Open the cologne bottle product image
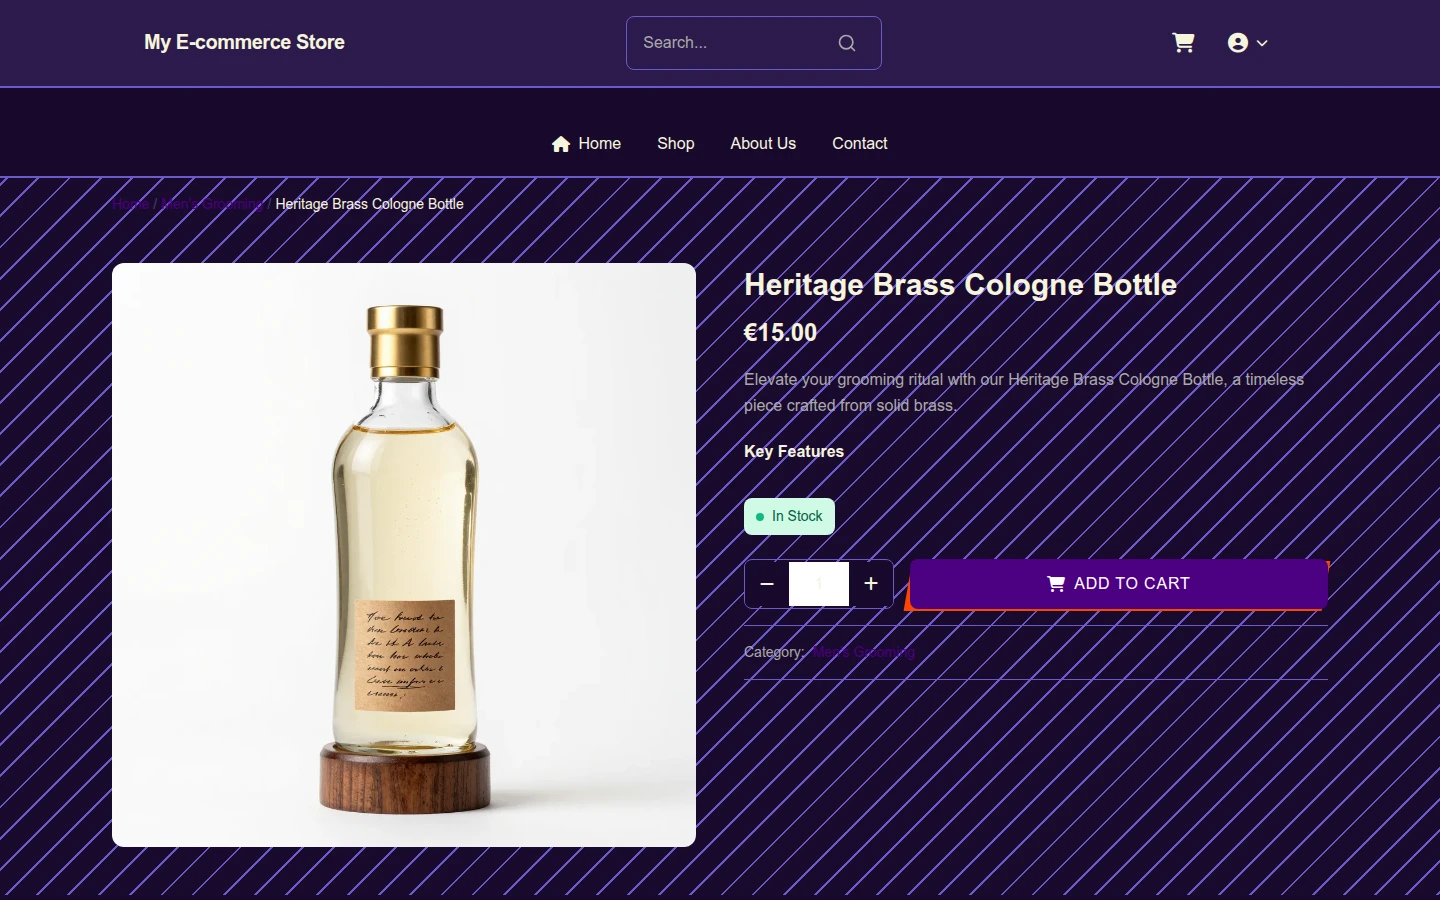The width and height of the screenshot is (1440, 900). pos(404,555)
